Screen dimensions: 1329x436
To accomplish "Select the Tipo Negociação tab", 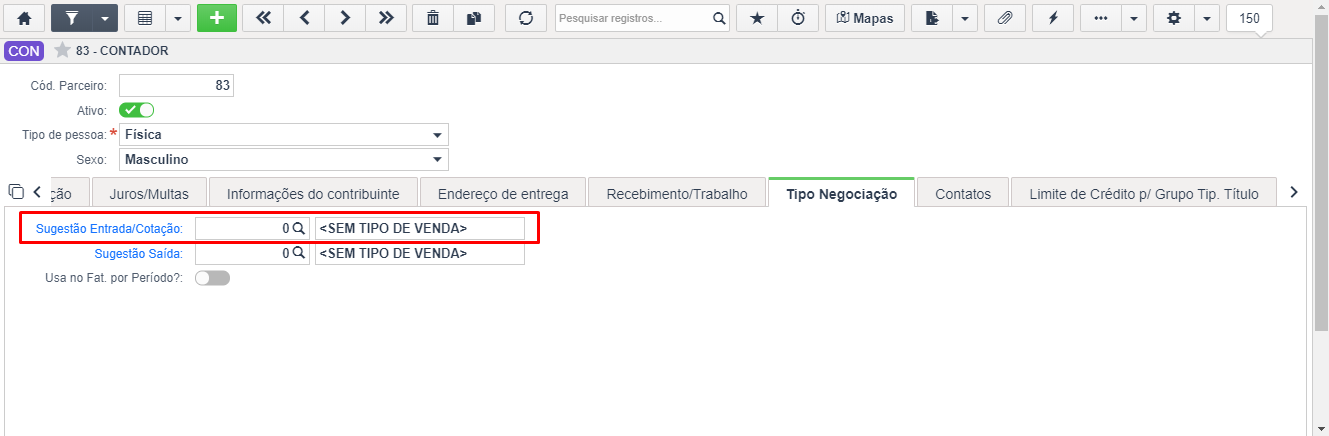I will [842, 194].
